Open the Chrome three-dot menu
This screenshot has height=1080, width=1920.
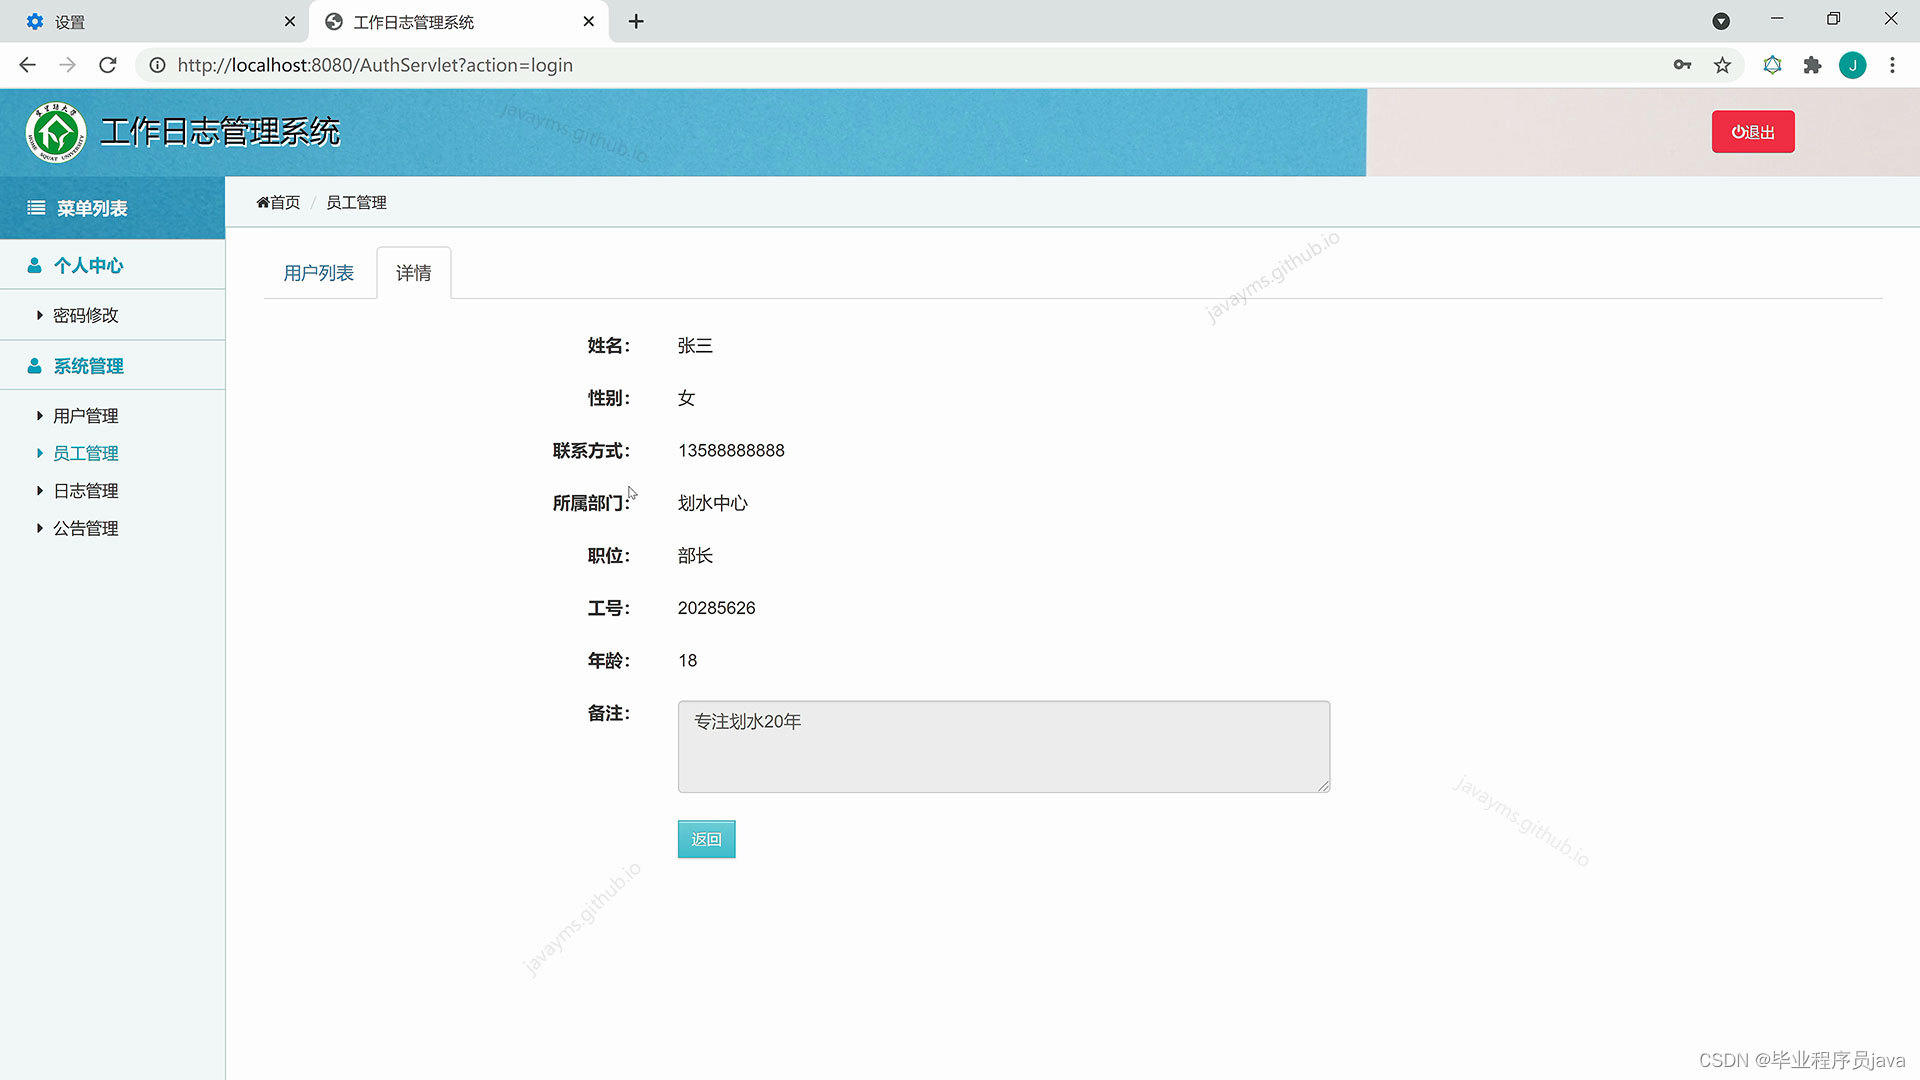point(1892,65)
